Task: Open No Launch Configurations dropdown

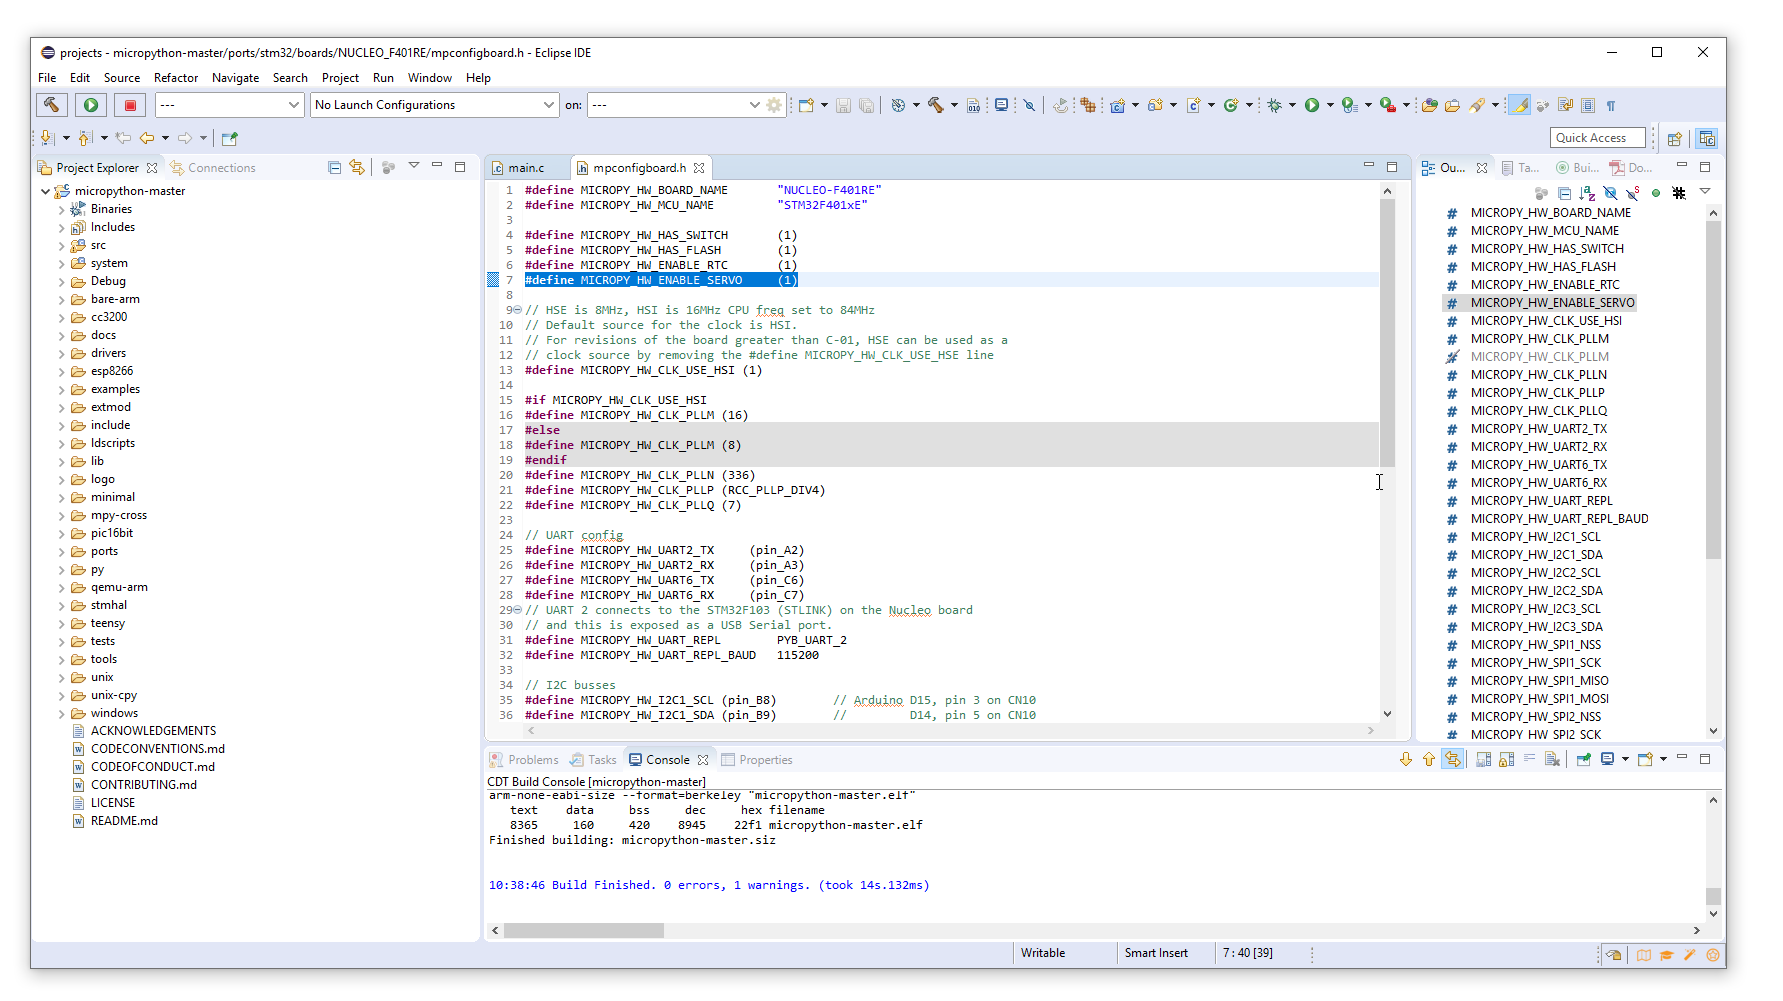Action: point(434,105)
